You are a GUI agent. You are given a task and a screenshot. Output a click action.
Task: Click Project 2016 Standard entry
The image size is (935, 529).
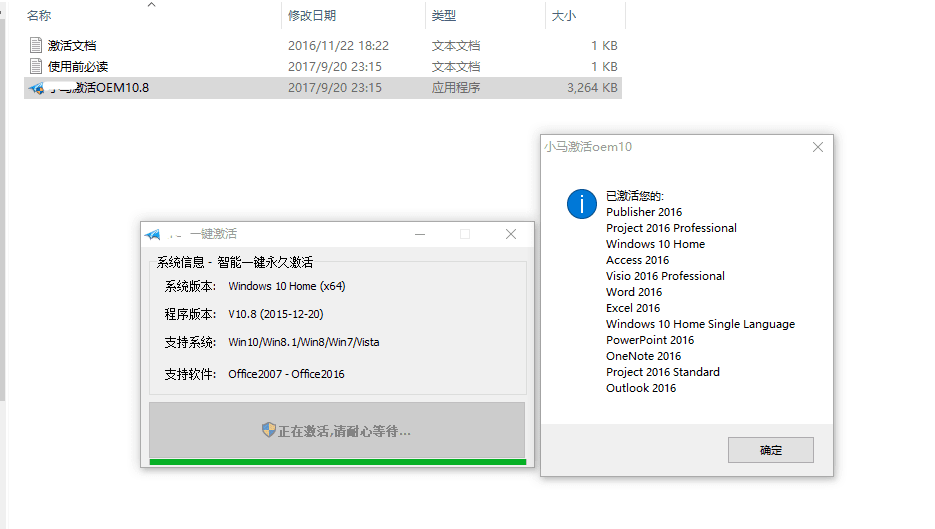663,372
